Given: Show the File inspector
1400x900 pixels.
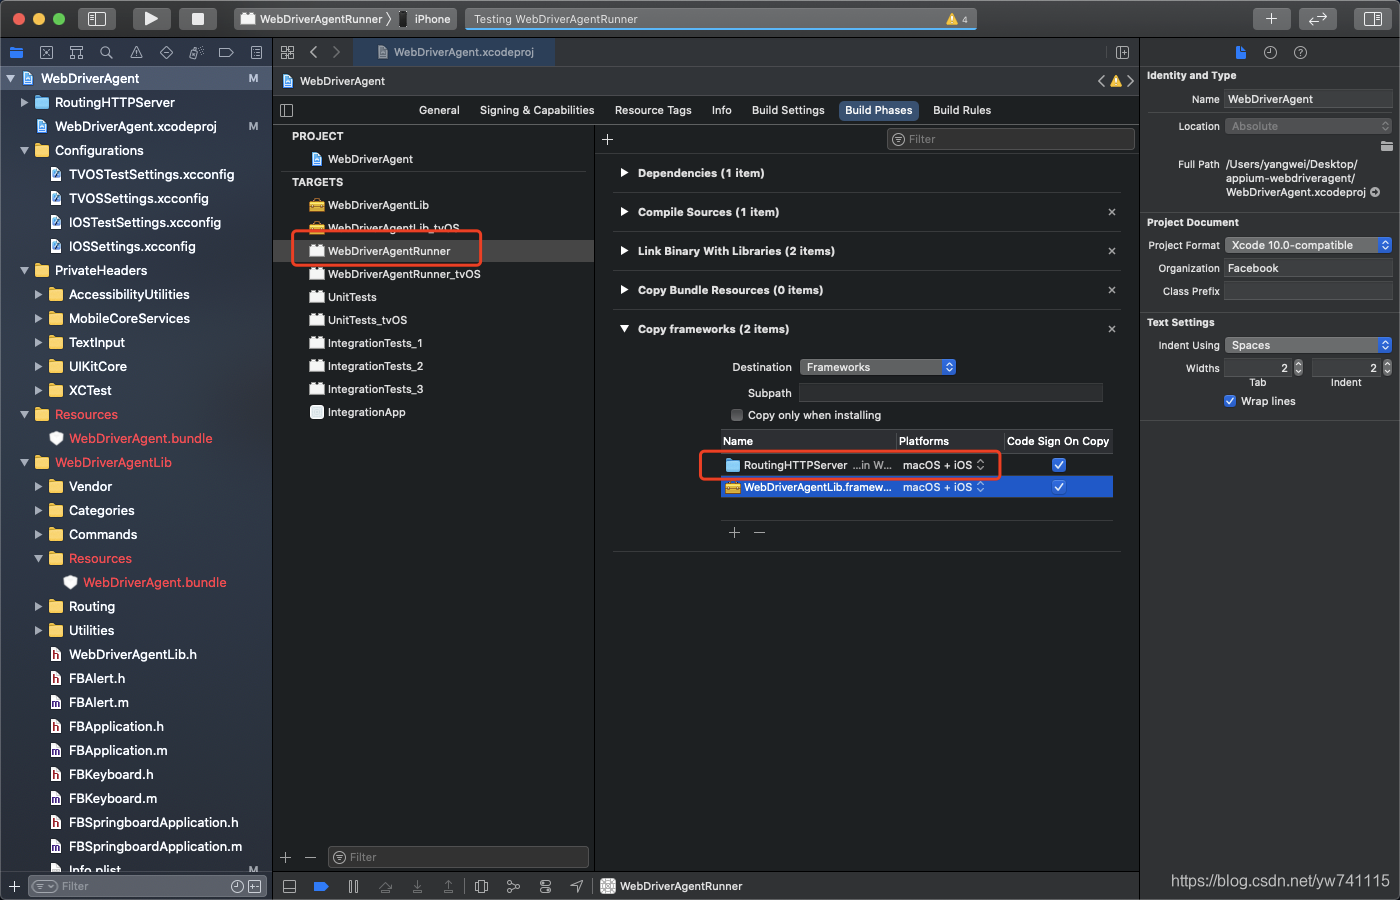Looking at the screenshot, I should point(1240,52).
